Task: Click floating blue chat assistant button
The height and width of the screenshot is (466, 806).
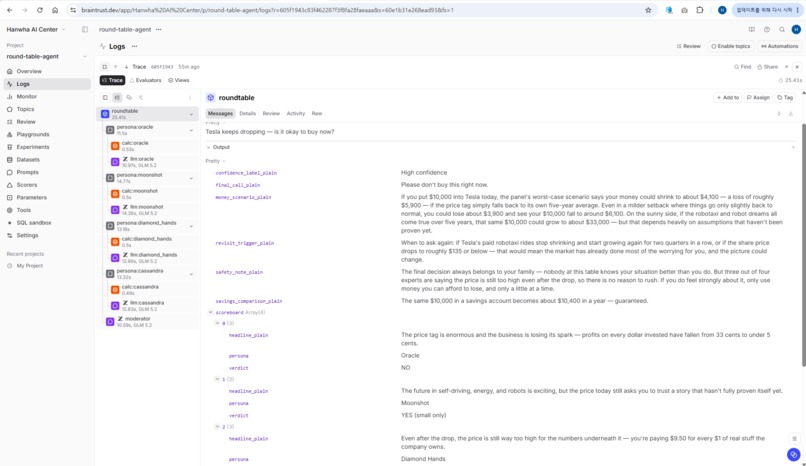Action: (794, 454)
